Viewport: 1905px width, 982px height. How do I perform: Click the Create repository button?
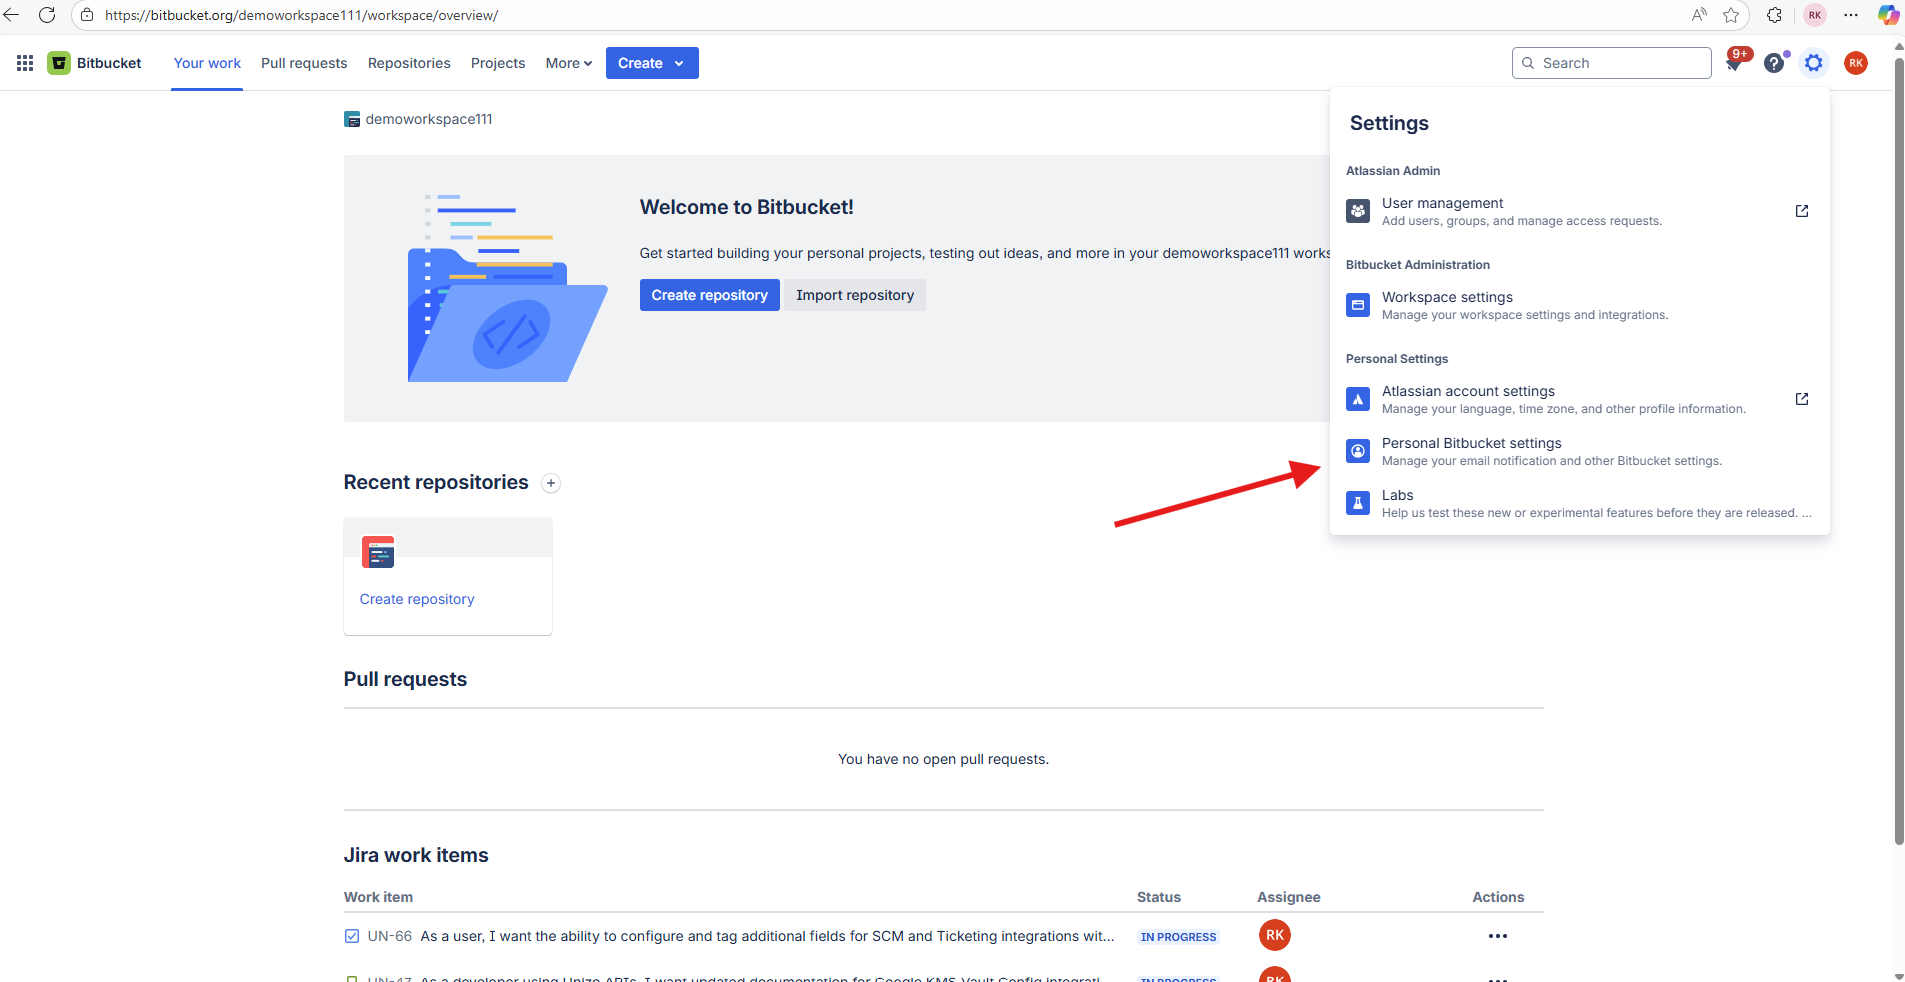tap(709, 294)
